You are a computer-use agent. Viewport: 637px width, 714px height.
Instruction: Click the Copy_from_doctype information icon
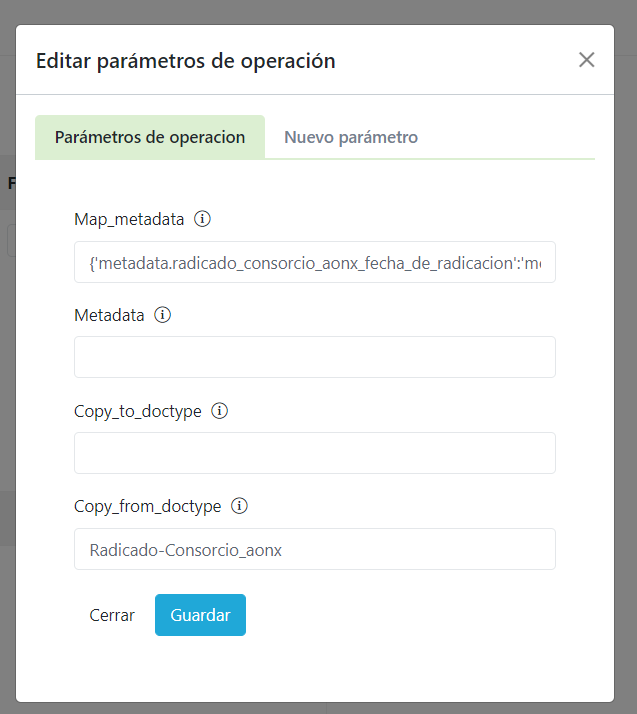239,506
